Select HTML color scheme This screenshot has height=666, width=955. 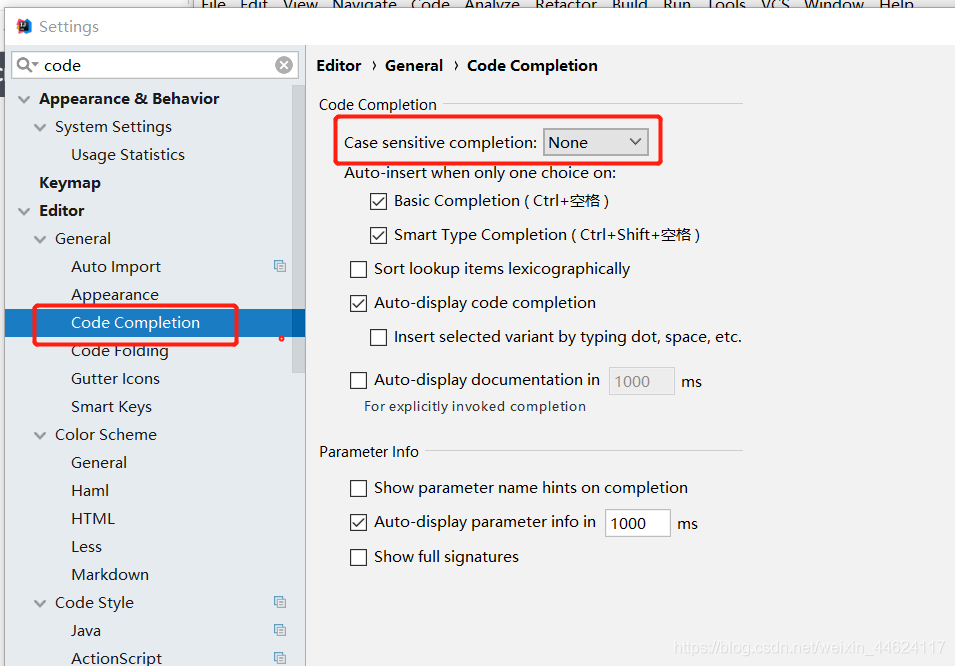[93, 519]
